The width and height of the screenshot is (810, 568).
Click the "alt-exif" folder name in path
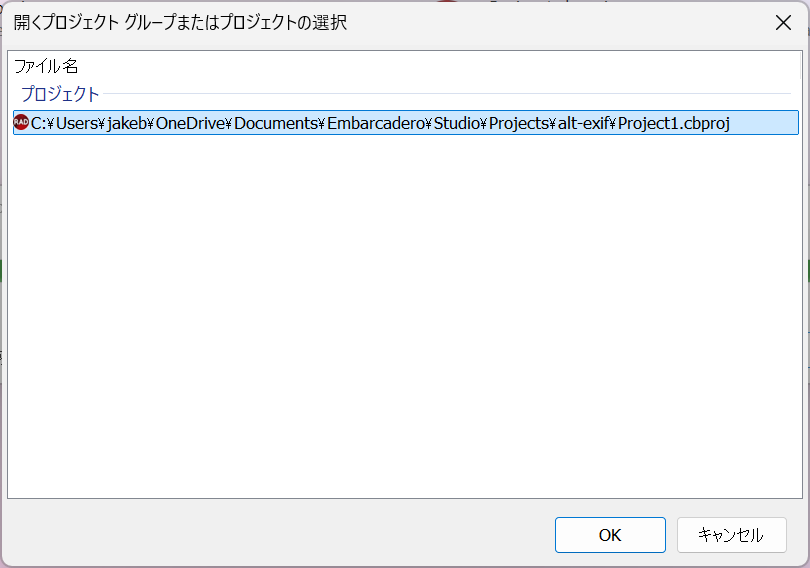pos(580,123)
